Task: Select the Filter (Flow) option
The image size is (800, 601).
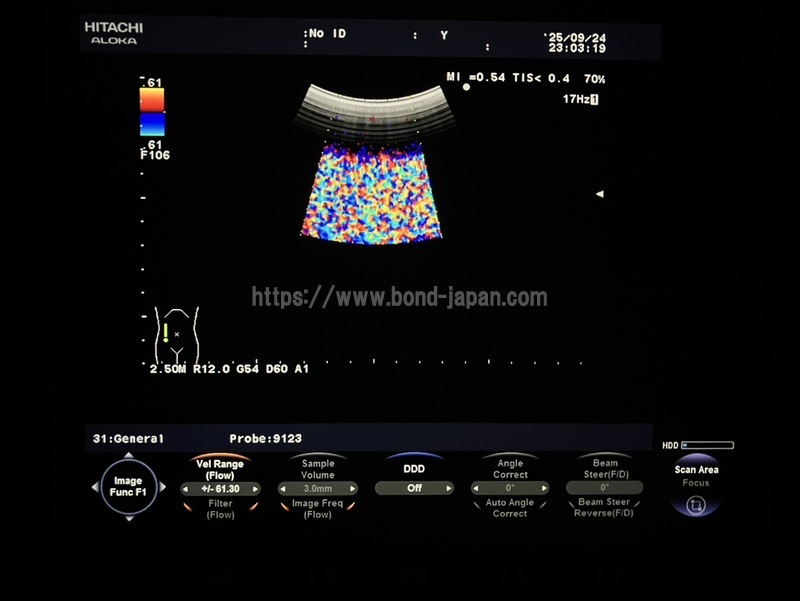Action: click(221, 508)
